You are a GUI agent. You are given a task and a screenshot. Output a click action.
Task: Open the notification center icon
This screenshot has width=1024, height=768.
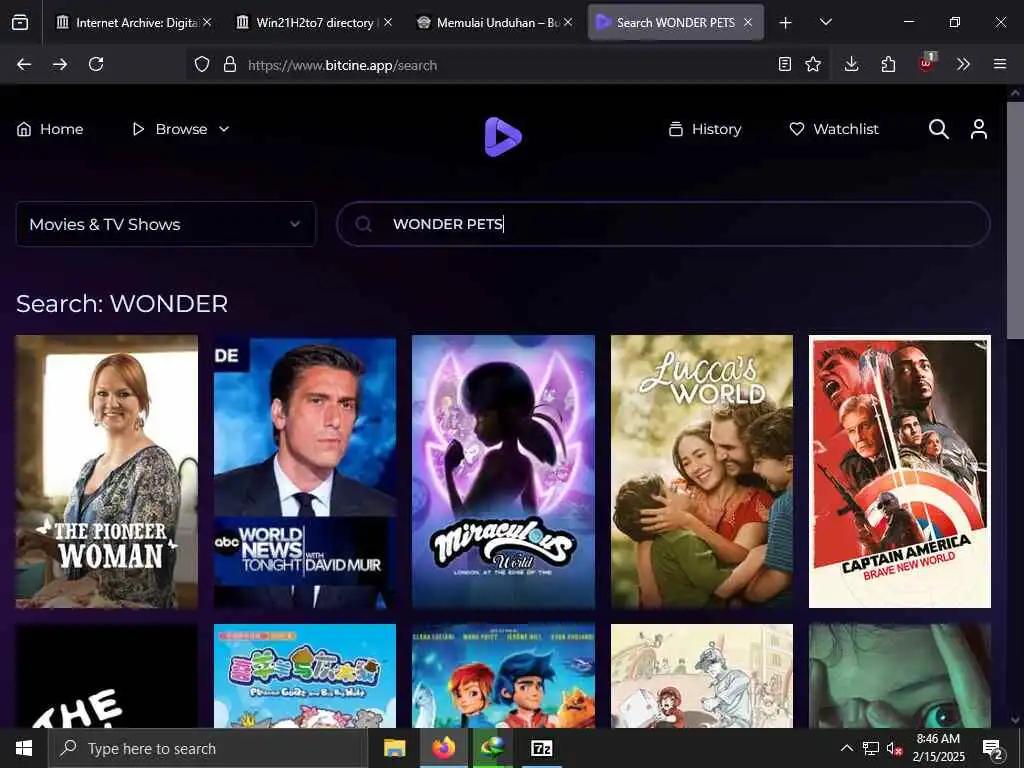pos(993,749)
